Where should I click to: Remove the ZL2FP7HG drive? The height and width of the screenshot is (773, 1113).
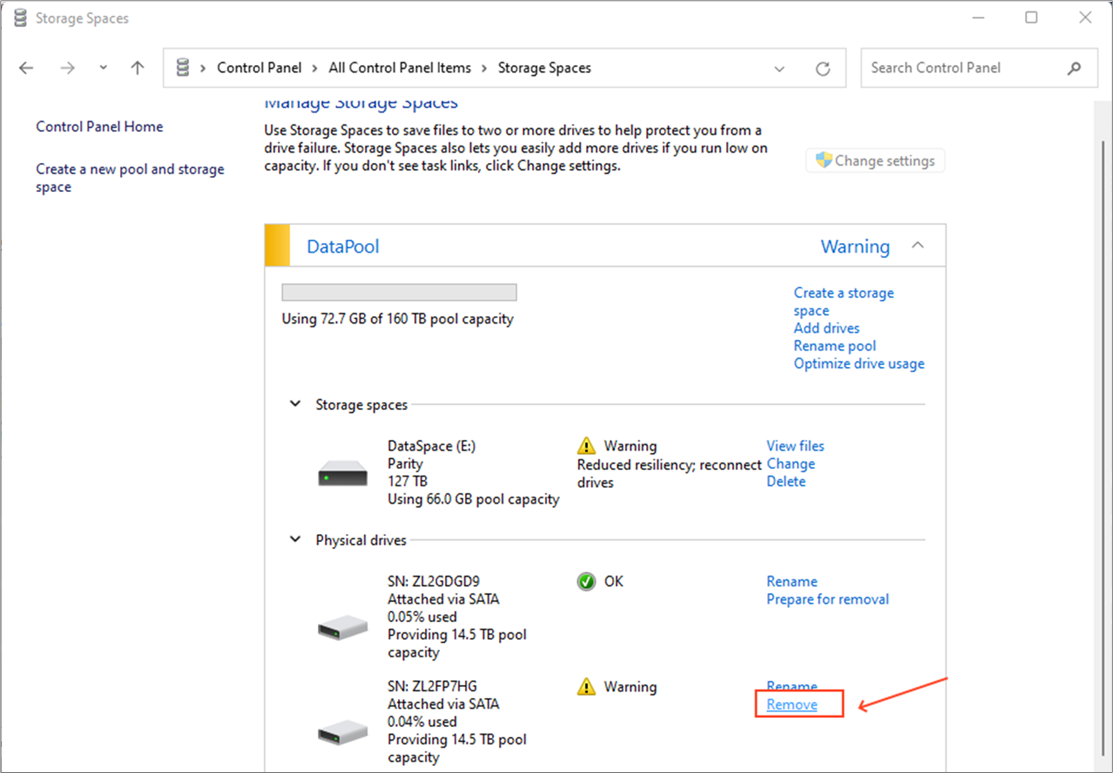[x=791, y=704]
